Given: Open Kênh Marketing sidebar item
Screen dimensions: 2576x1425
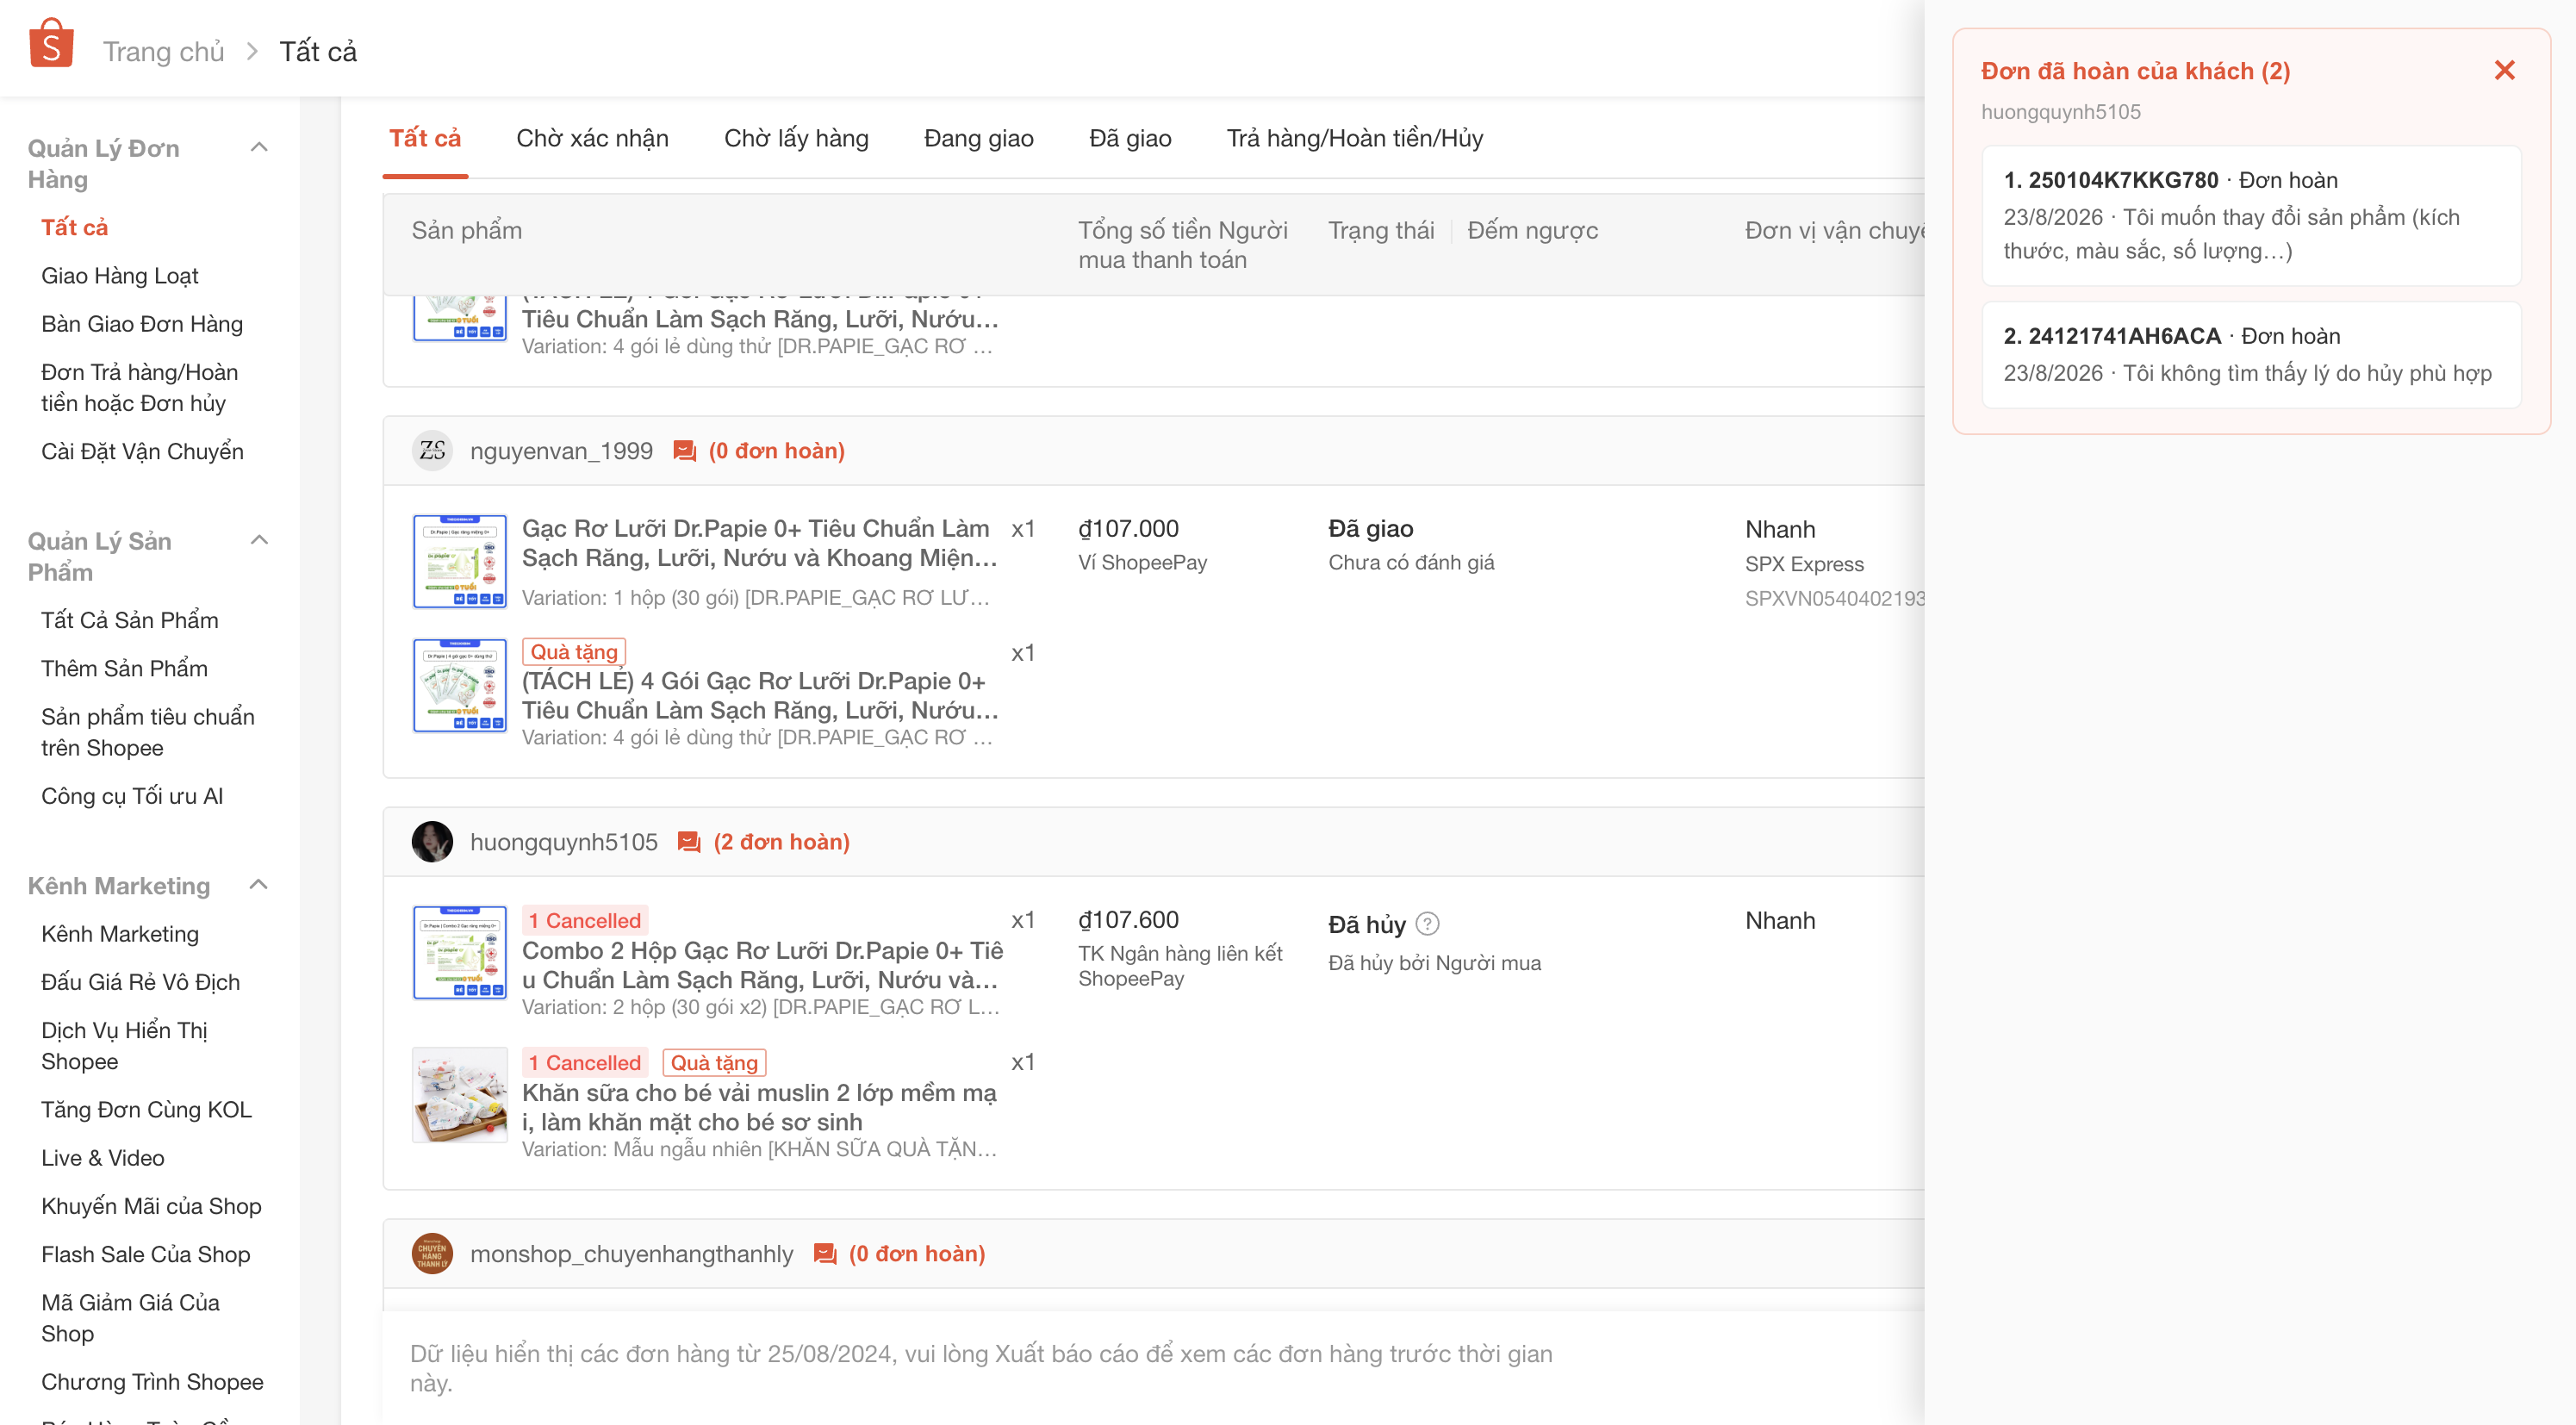Looking at the screenshot, I should coord(120,935).
